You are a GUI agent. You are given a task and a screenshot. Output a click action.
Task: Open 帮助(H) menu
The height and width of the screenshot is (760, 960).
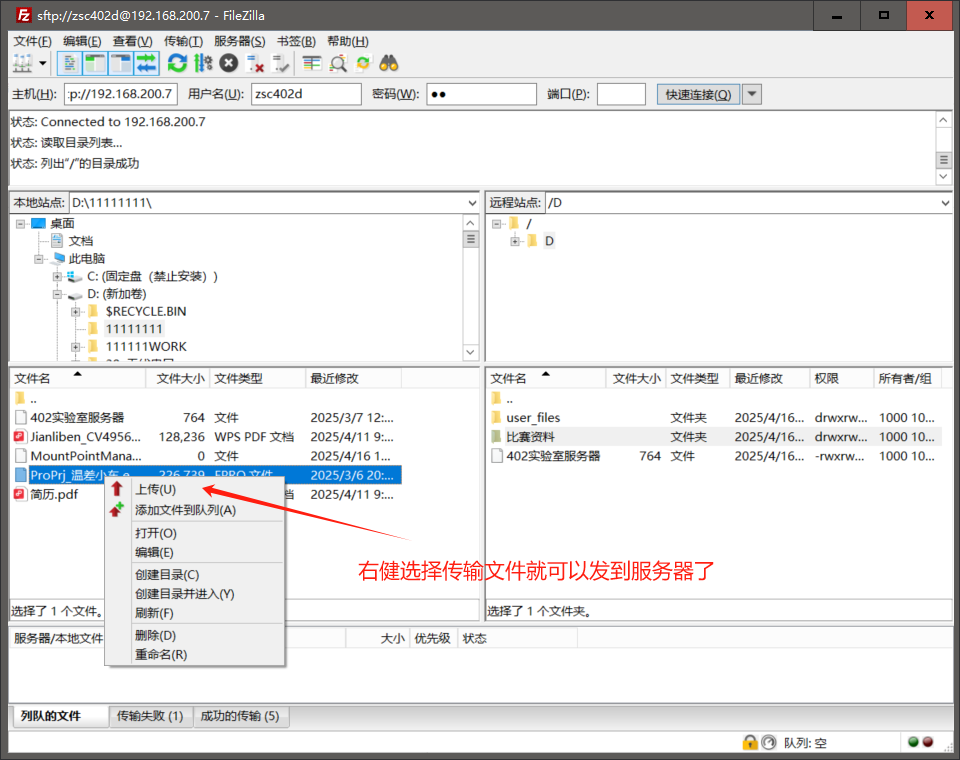coord(348,41)
